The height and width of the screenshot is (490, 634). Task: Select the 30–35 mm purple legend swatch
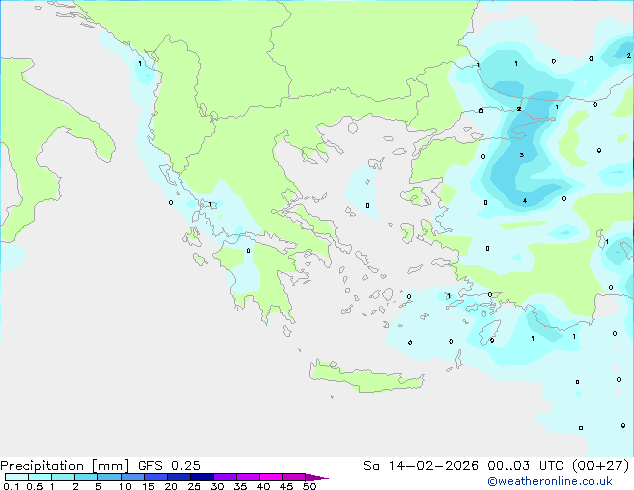(x=224, y=477)
